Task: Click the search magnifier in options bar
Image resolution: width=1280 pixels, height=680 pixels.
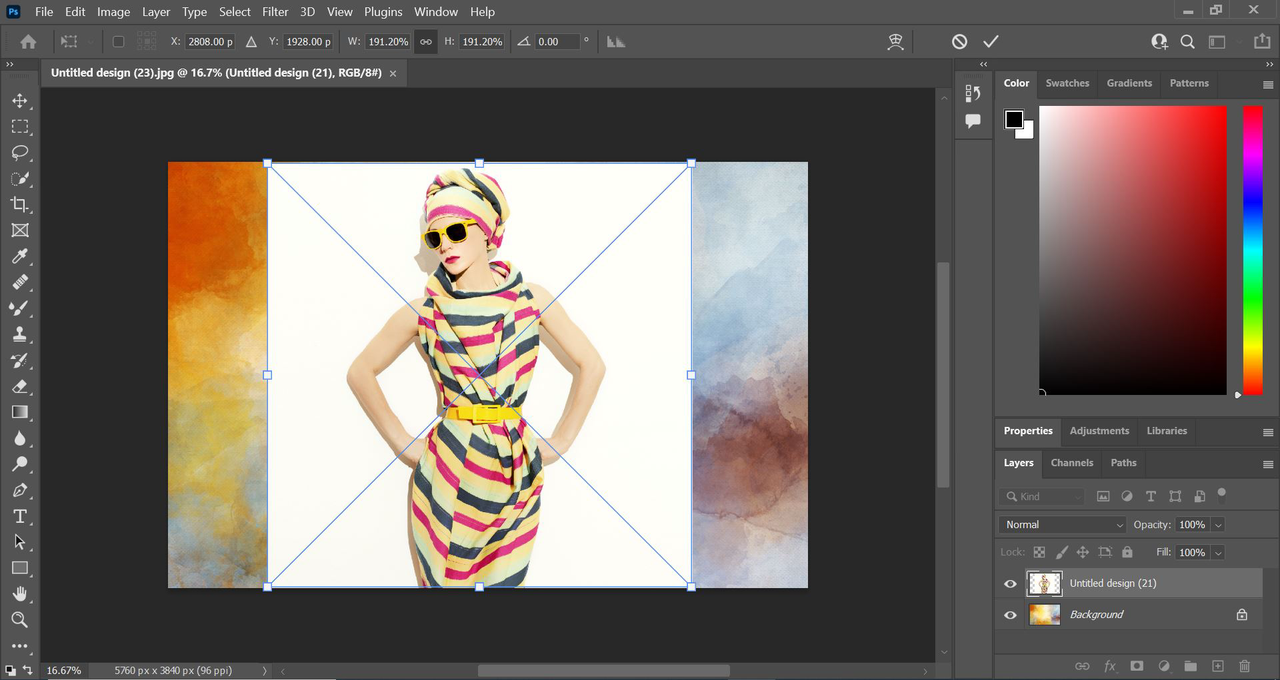Action: [1187, 42]
